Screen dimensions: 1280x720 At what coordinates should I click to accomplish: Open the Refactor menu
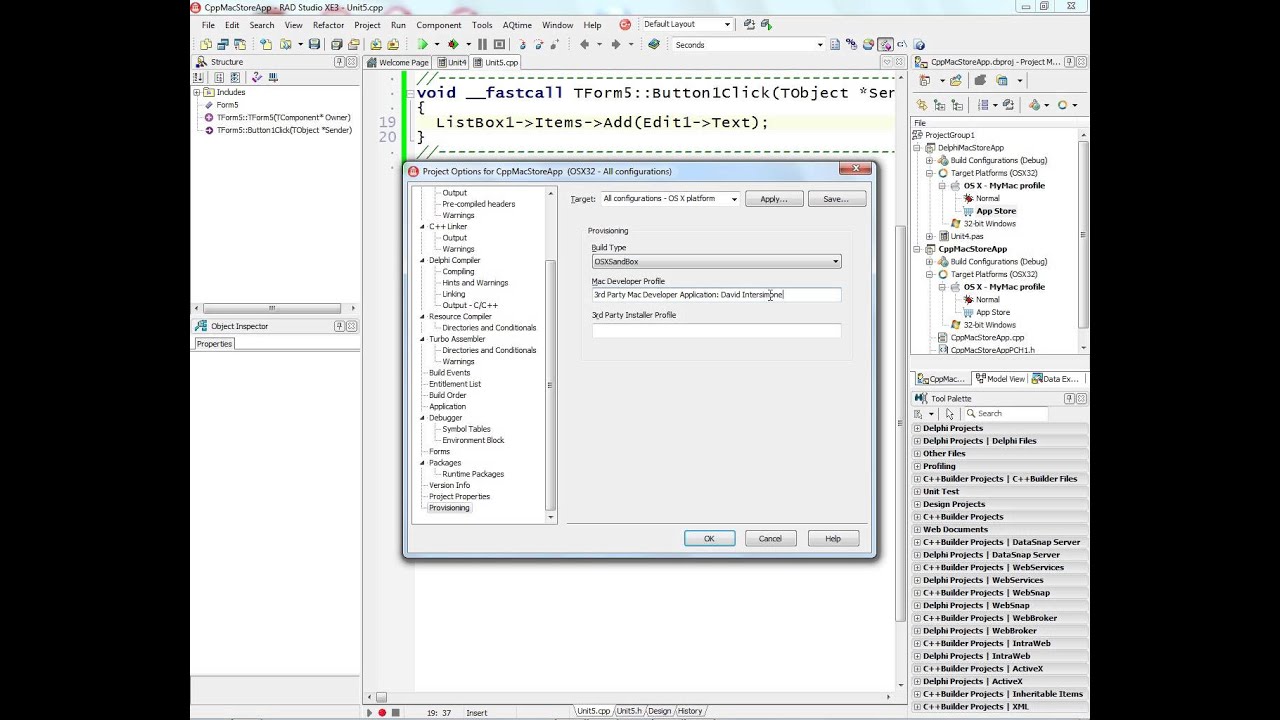[328, 25]
